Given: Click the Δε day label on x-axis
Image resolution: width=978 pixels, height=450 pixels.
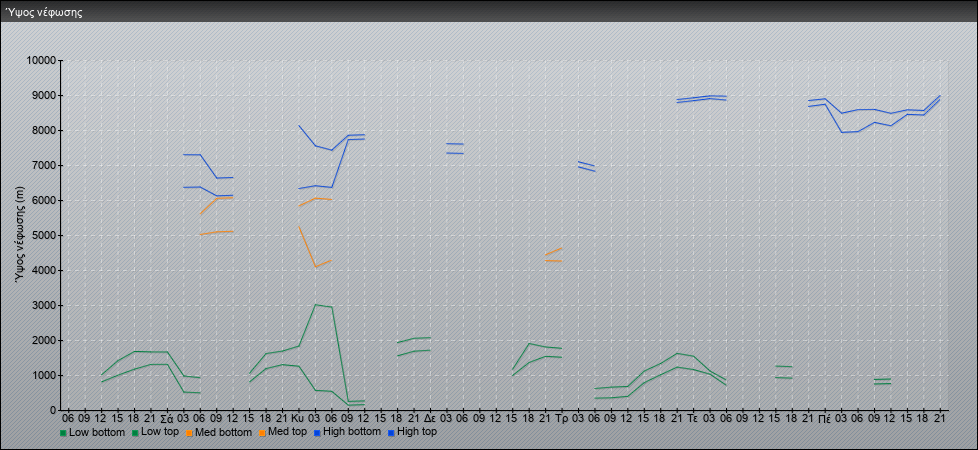Looking at the screenshot, I should [x=430, y=418].
